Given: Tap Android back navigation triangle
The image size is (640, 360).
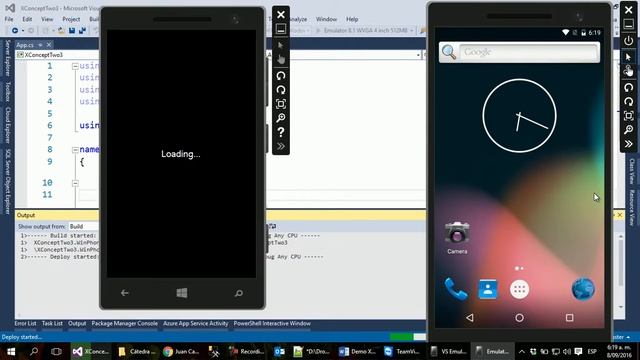Looking at the screenshot, I should (x=470, y=318).
